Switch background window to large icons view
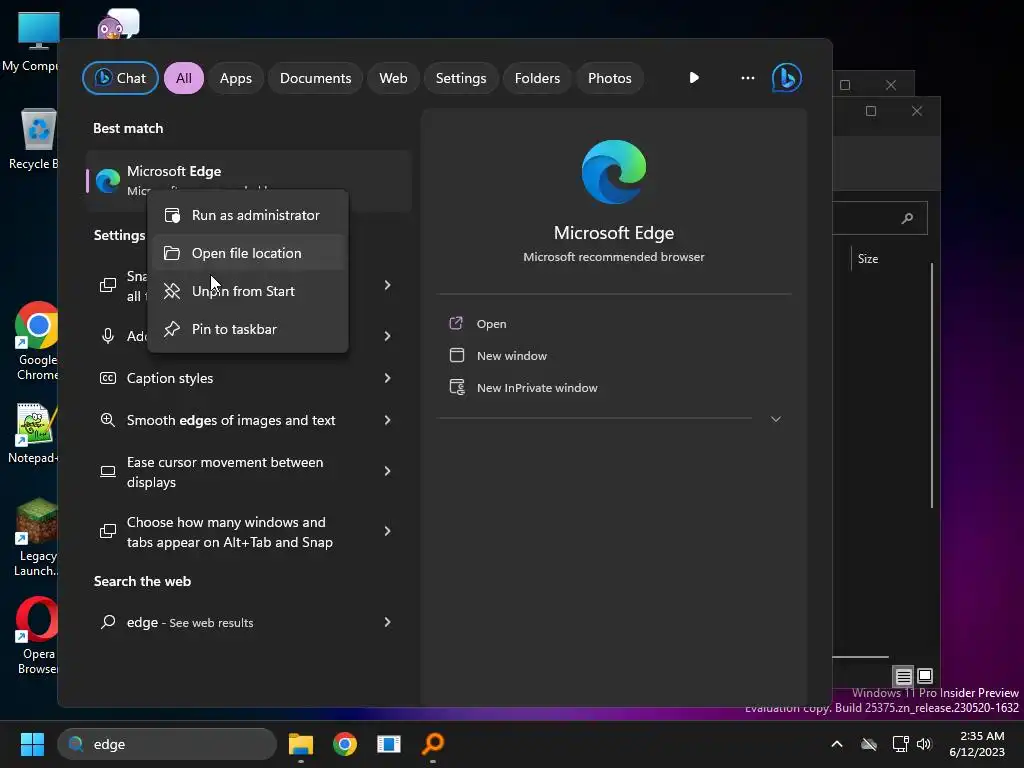The width and height of the screenshot is (1024, 768). pos(925,676)
